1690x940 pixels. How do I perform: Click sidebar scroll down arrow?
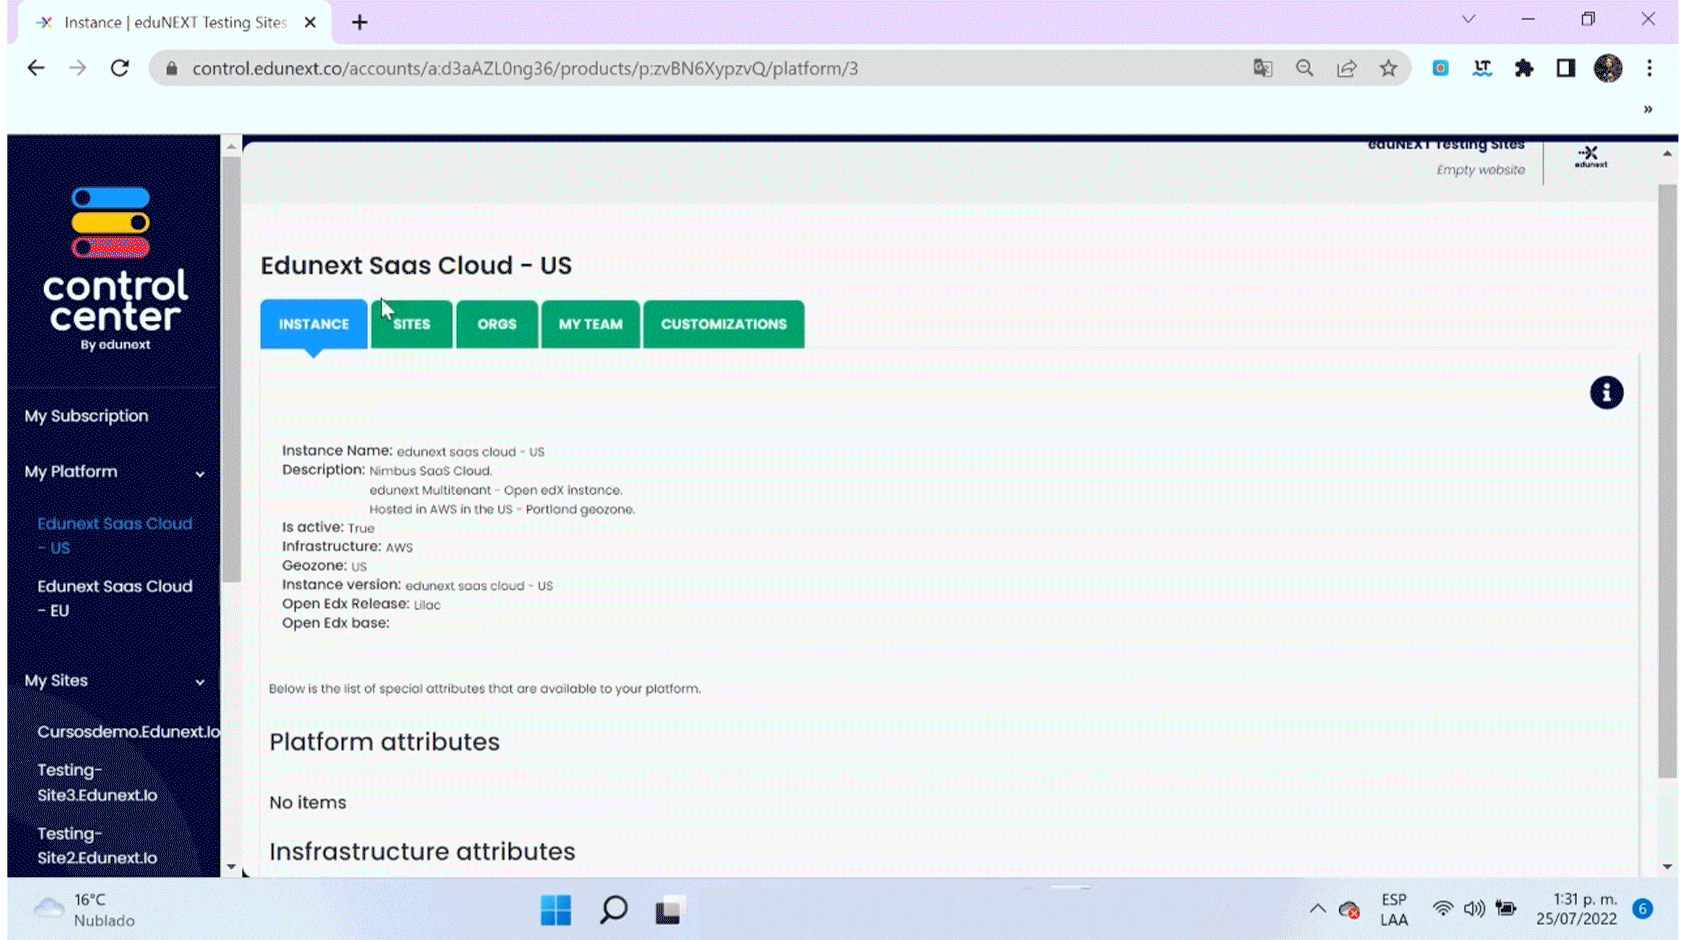(x=231, y=867)
